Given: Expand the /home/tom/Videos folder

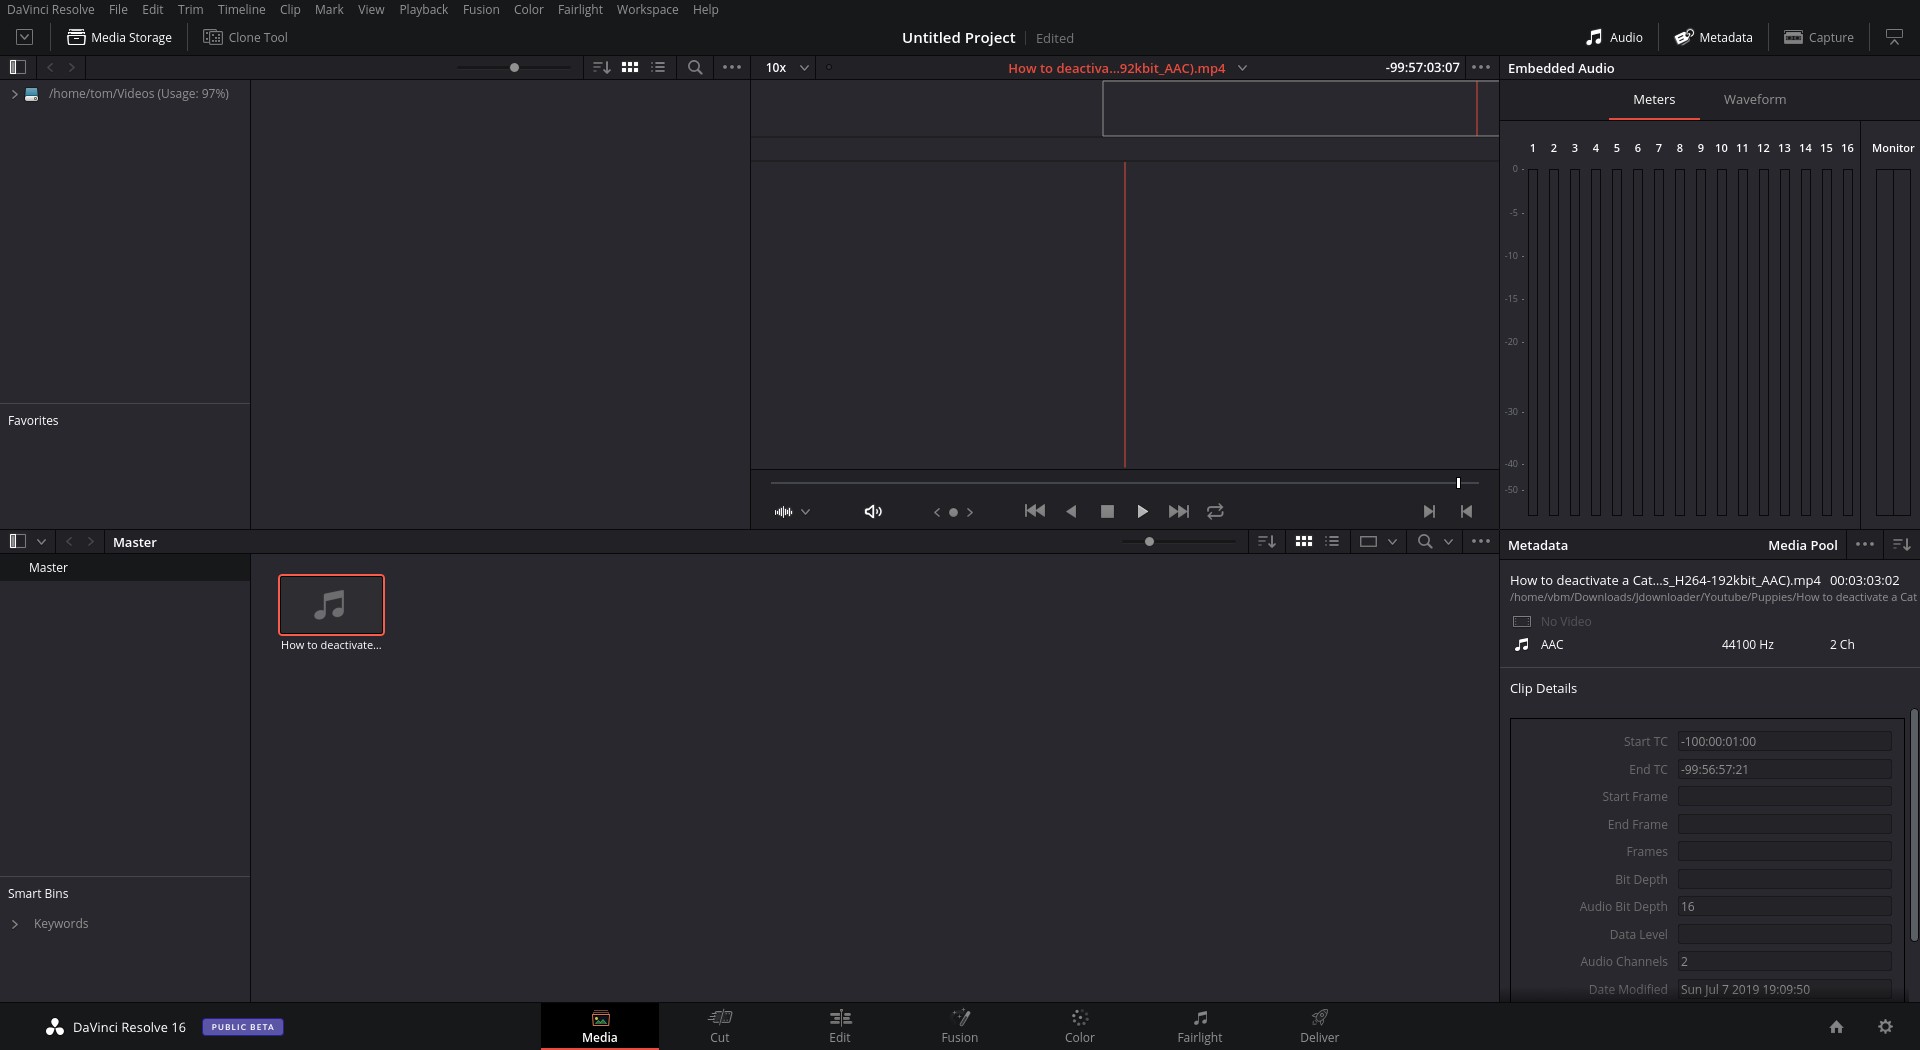Looking at the screenshot, I should (14, 93).
